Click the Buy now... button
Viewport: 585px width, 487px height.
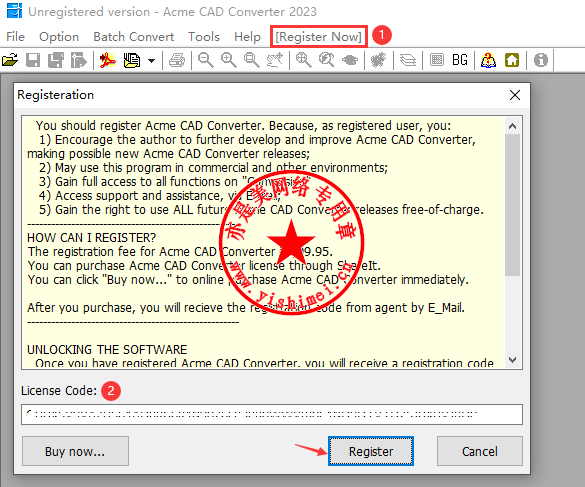[75, 451]
